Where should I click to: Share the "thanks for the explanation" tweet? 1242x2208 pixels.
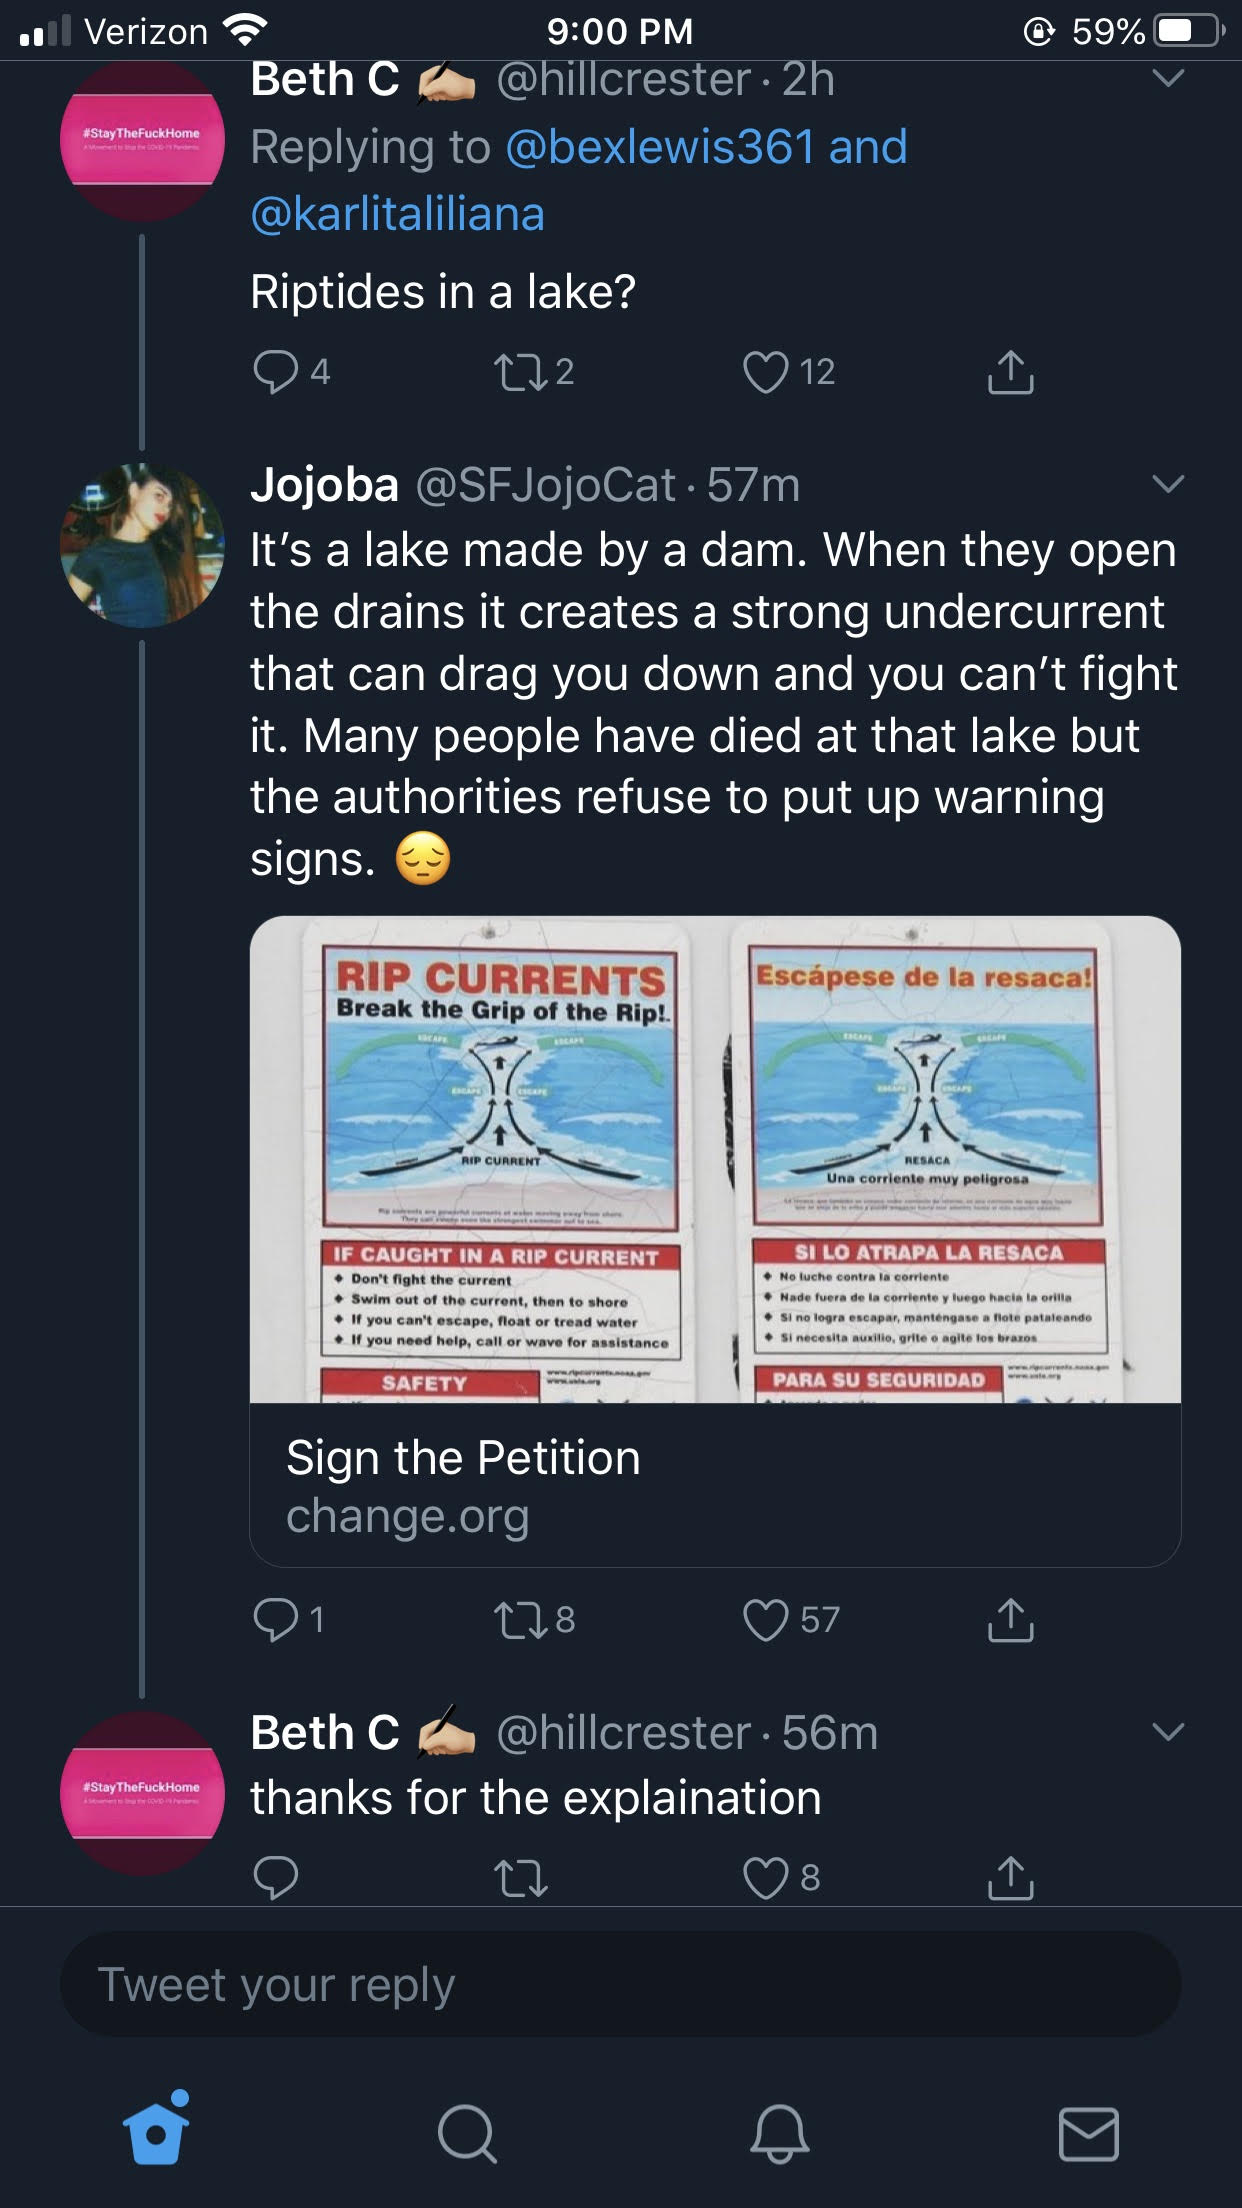pos(1010,1877)
